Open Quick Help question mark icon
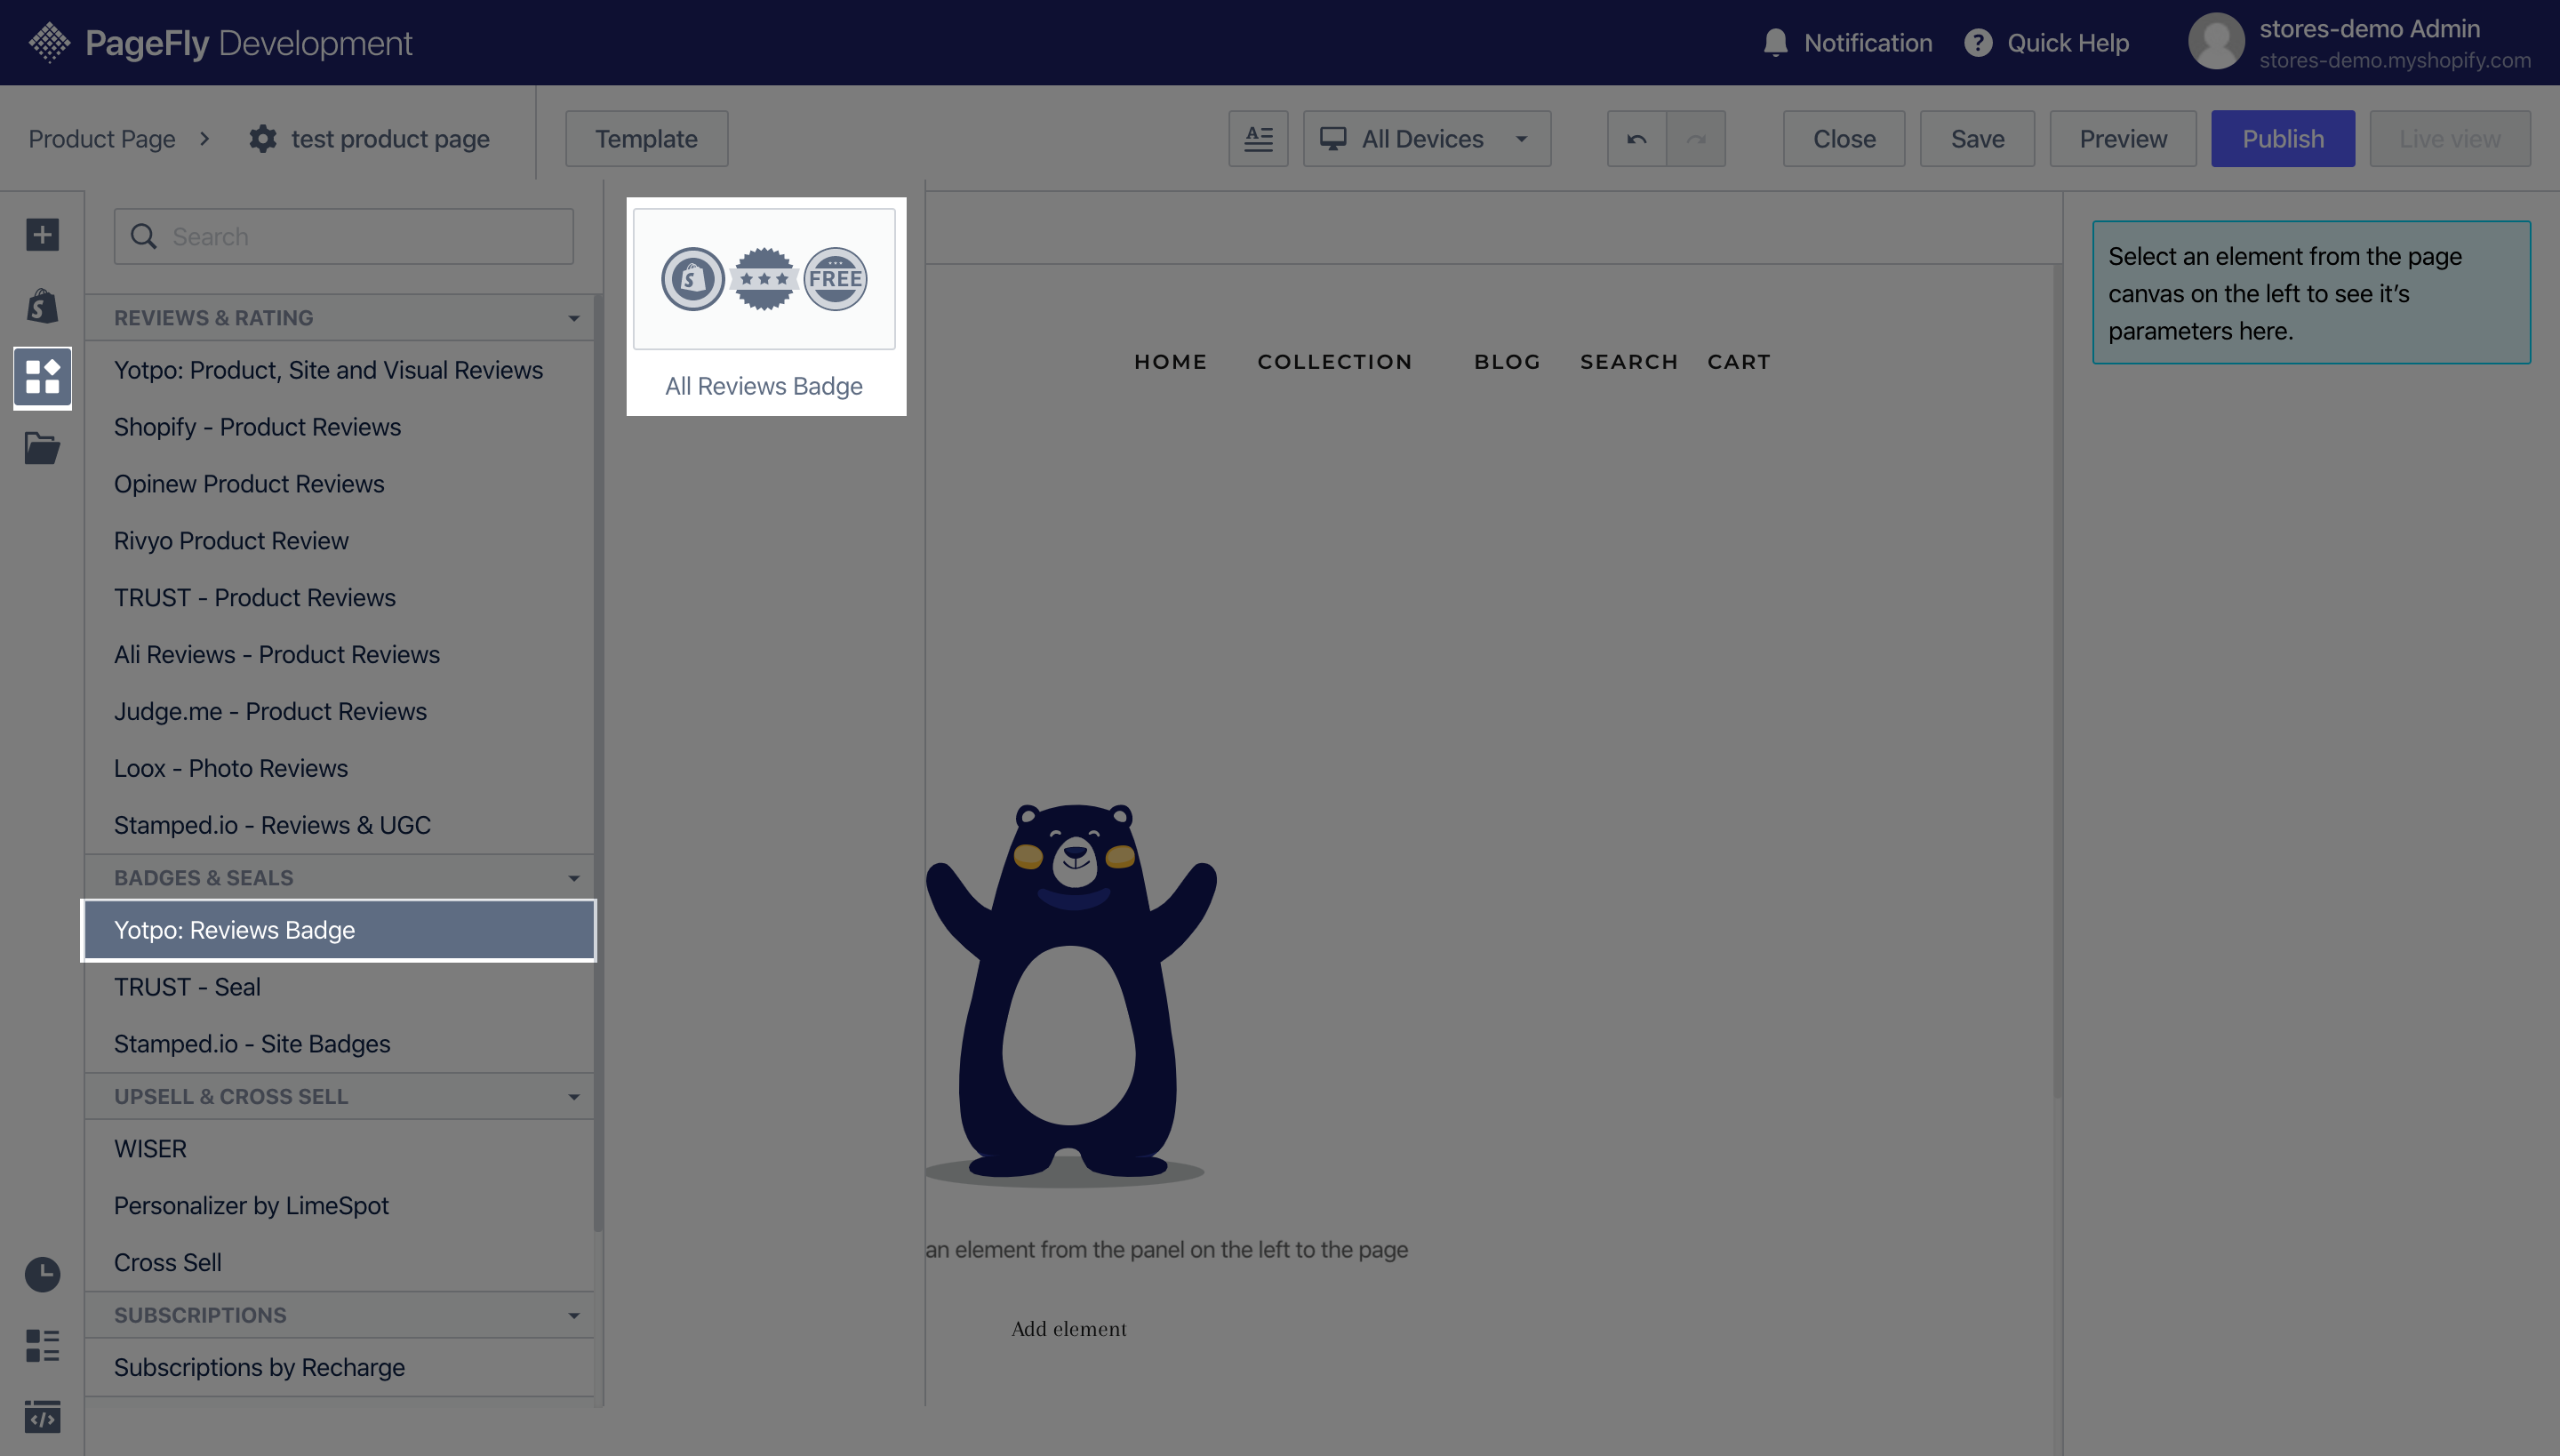This screenshot has height=1456, width=2560. [x=1977, y=42]
